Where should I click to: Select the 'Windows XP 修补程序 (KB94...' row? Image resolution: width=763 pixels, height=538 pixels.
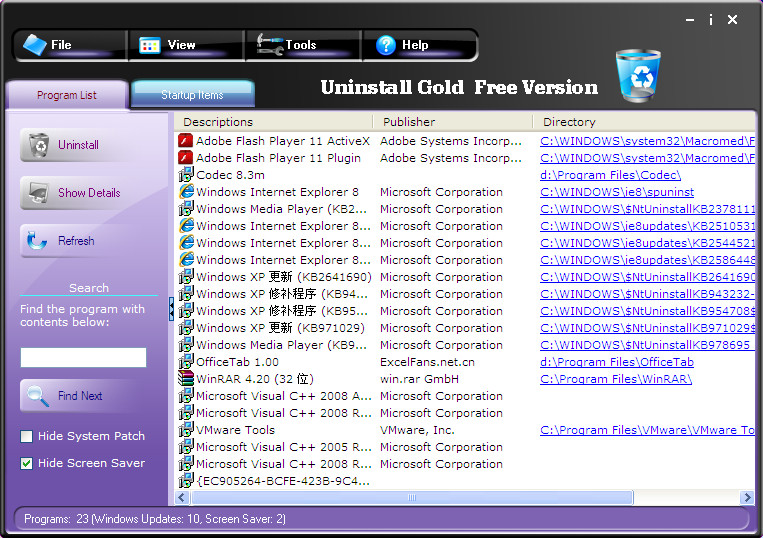click(x=465, y=294)
